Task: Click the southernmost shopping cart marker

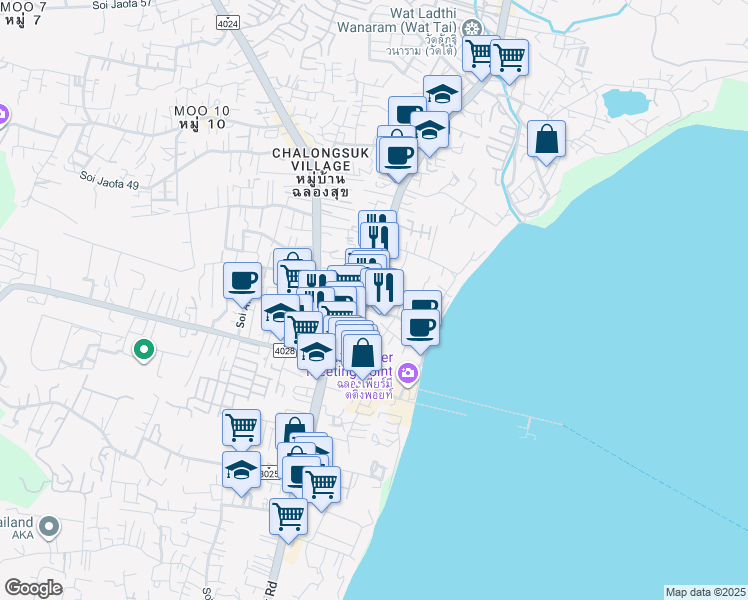Action: pyautogui.click(x=288, y=517)
